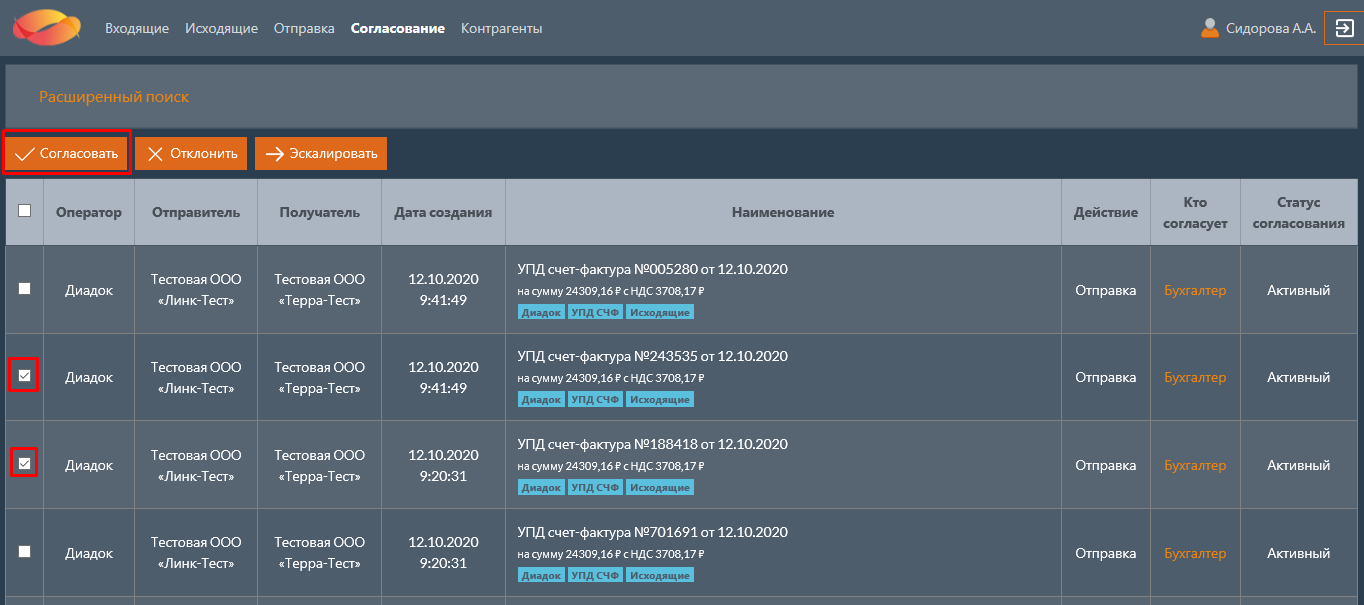
Task: Open the Контрагенты section
Action: click(x=501, y=28)
